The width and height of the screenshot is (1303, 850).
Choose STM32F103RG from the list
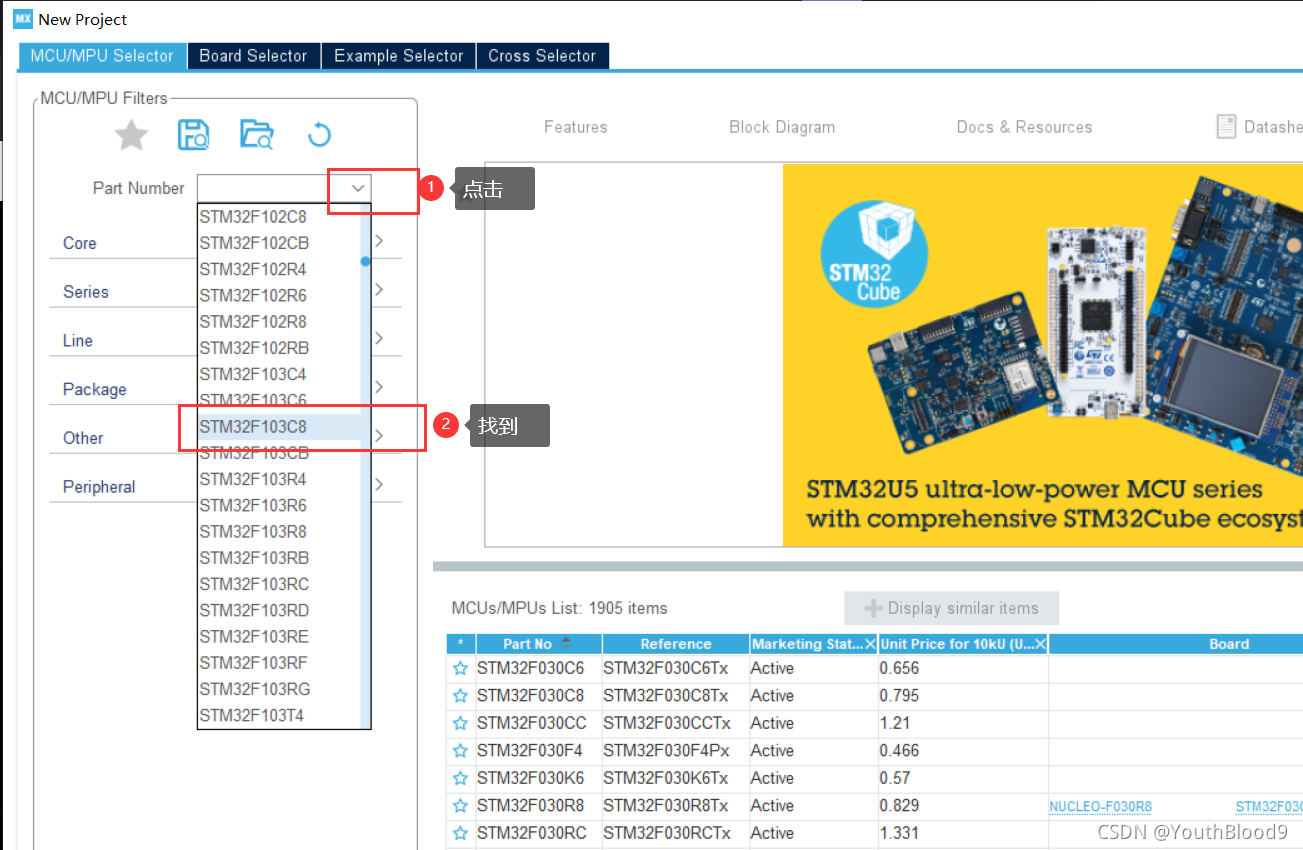[x=279, y=689]
